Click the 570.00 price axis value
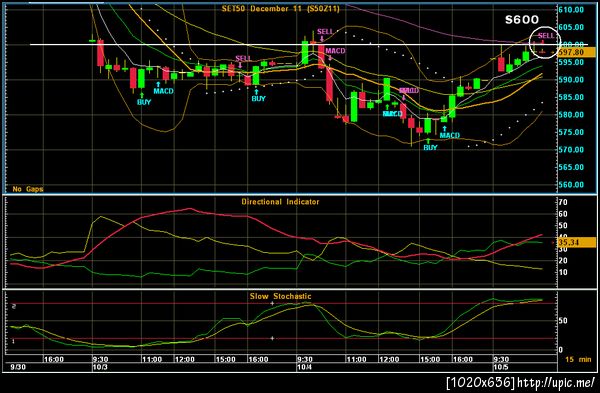Viewport: 600px width, 393px height. [x=571, y=150]
